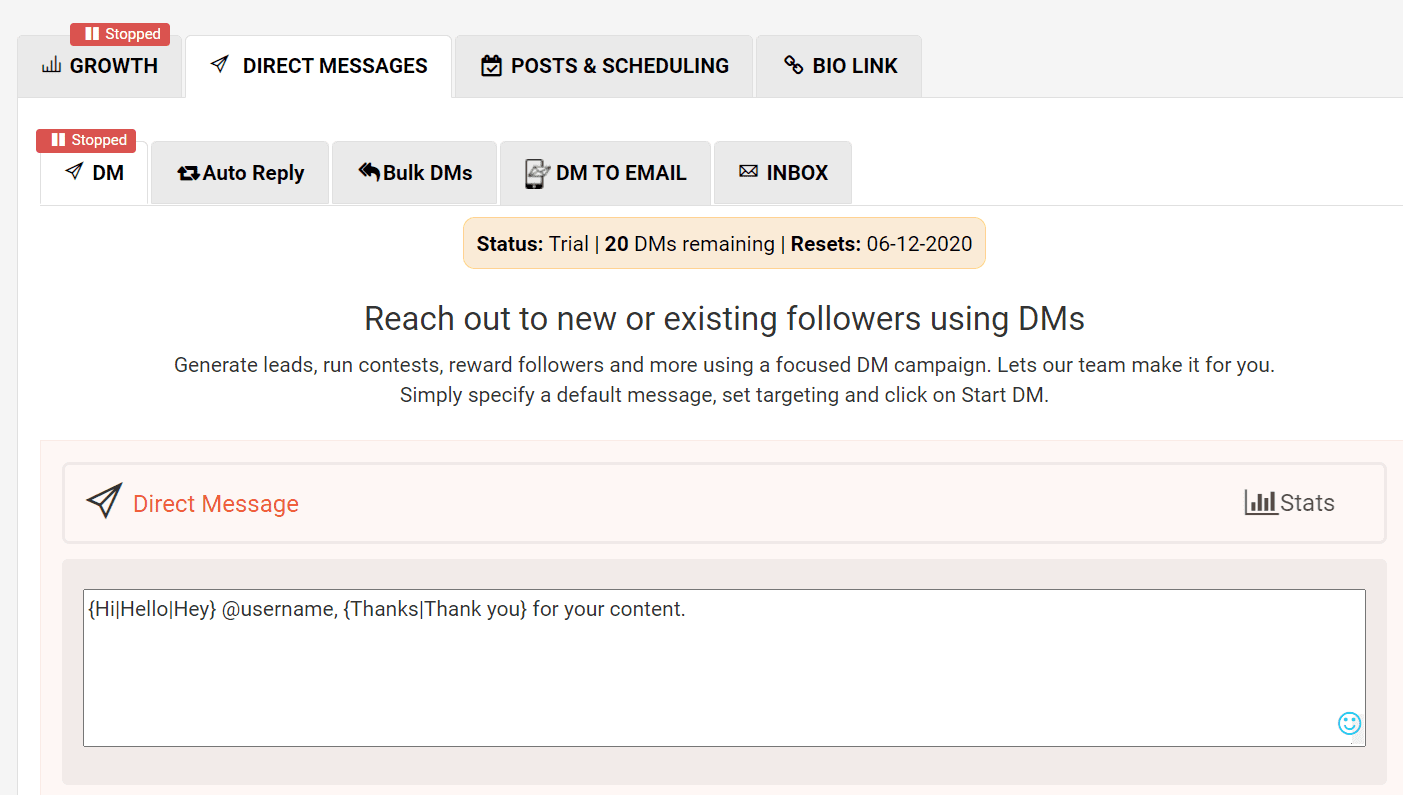Click the growth chart icon on Growth tab
The image size is (1403, 795).
(x=51, y=65)
